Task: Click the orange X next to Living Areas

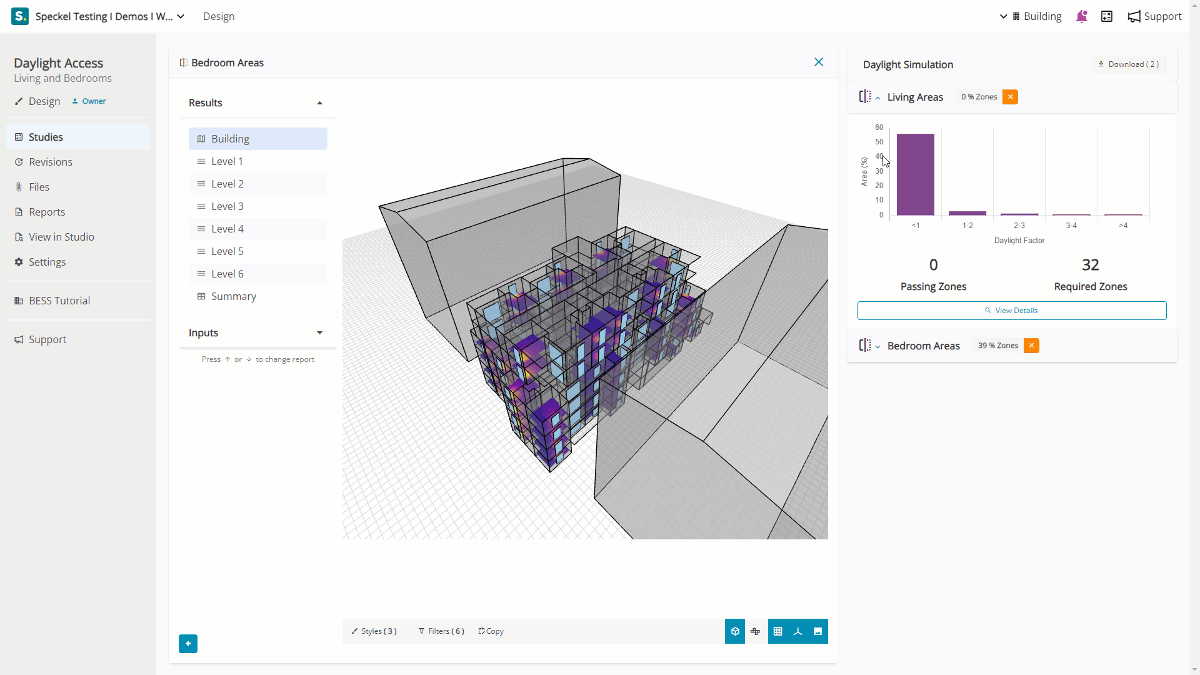Action: coord(1011,97)
